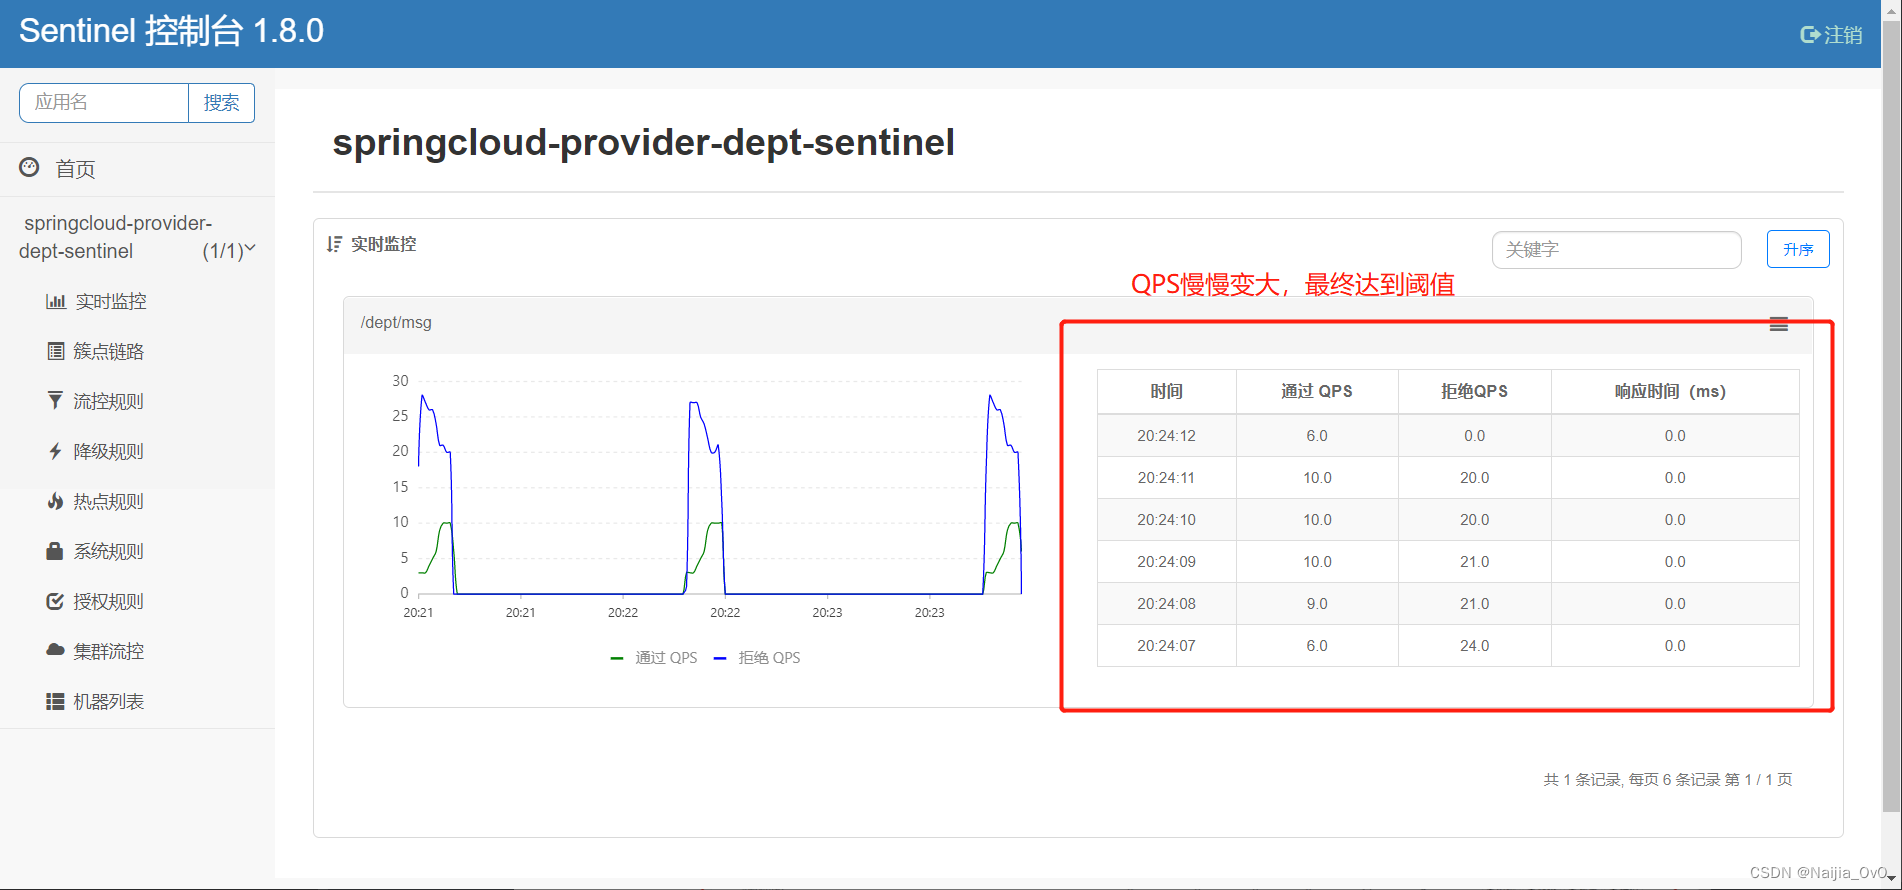Click the 集群流控 cloud icon
Screen dimensions: 1902x890
point(56,650)
